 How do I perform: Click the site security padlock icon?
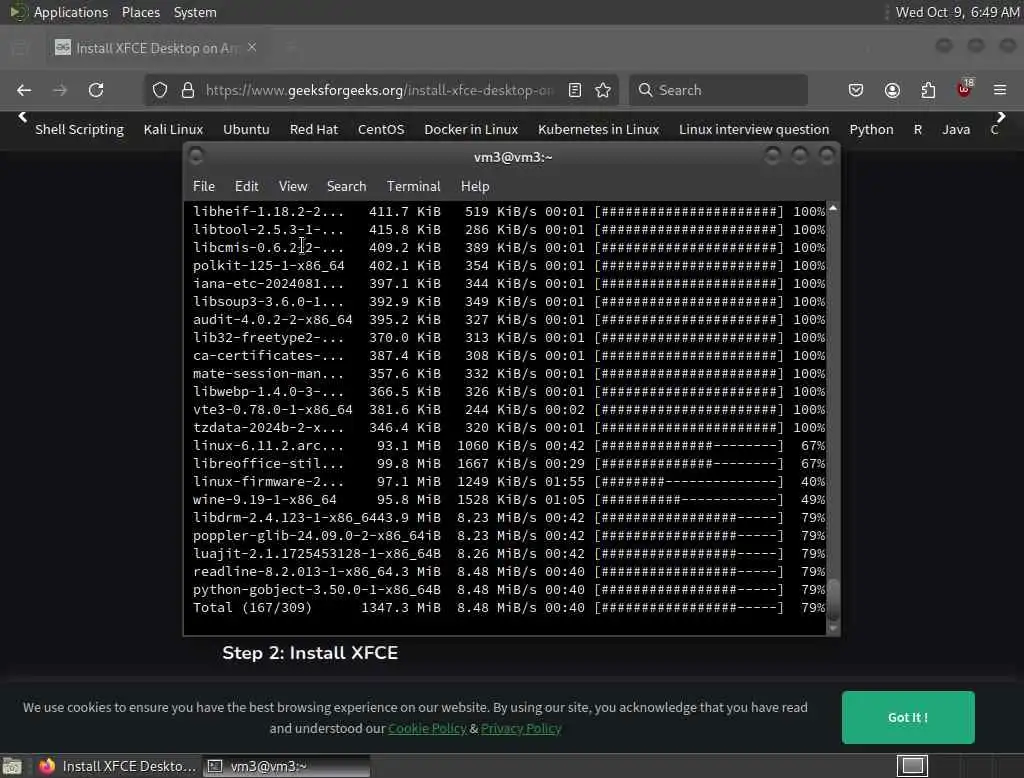tap(188, 90)
